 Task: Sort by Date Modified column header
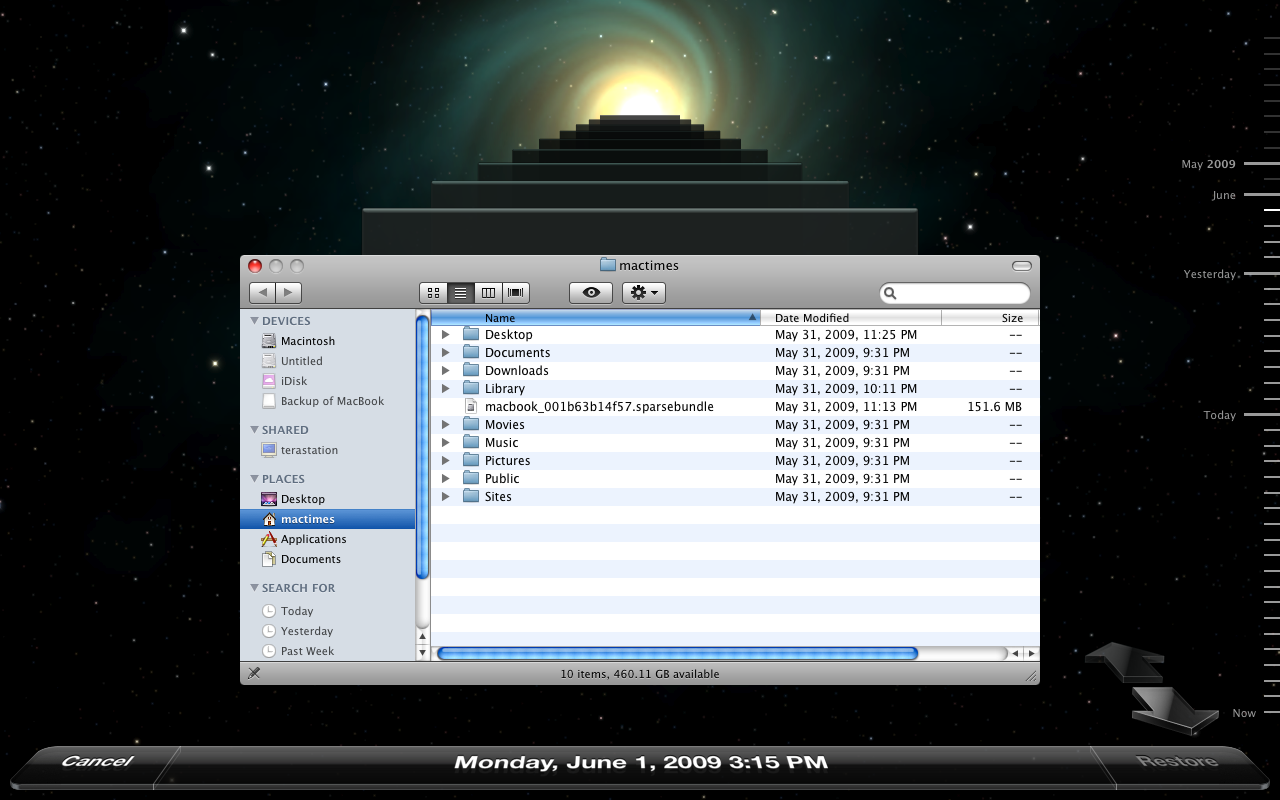[851, 318]
